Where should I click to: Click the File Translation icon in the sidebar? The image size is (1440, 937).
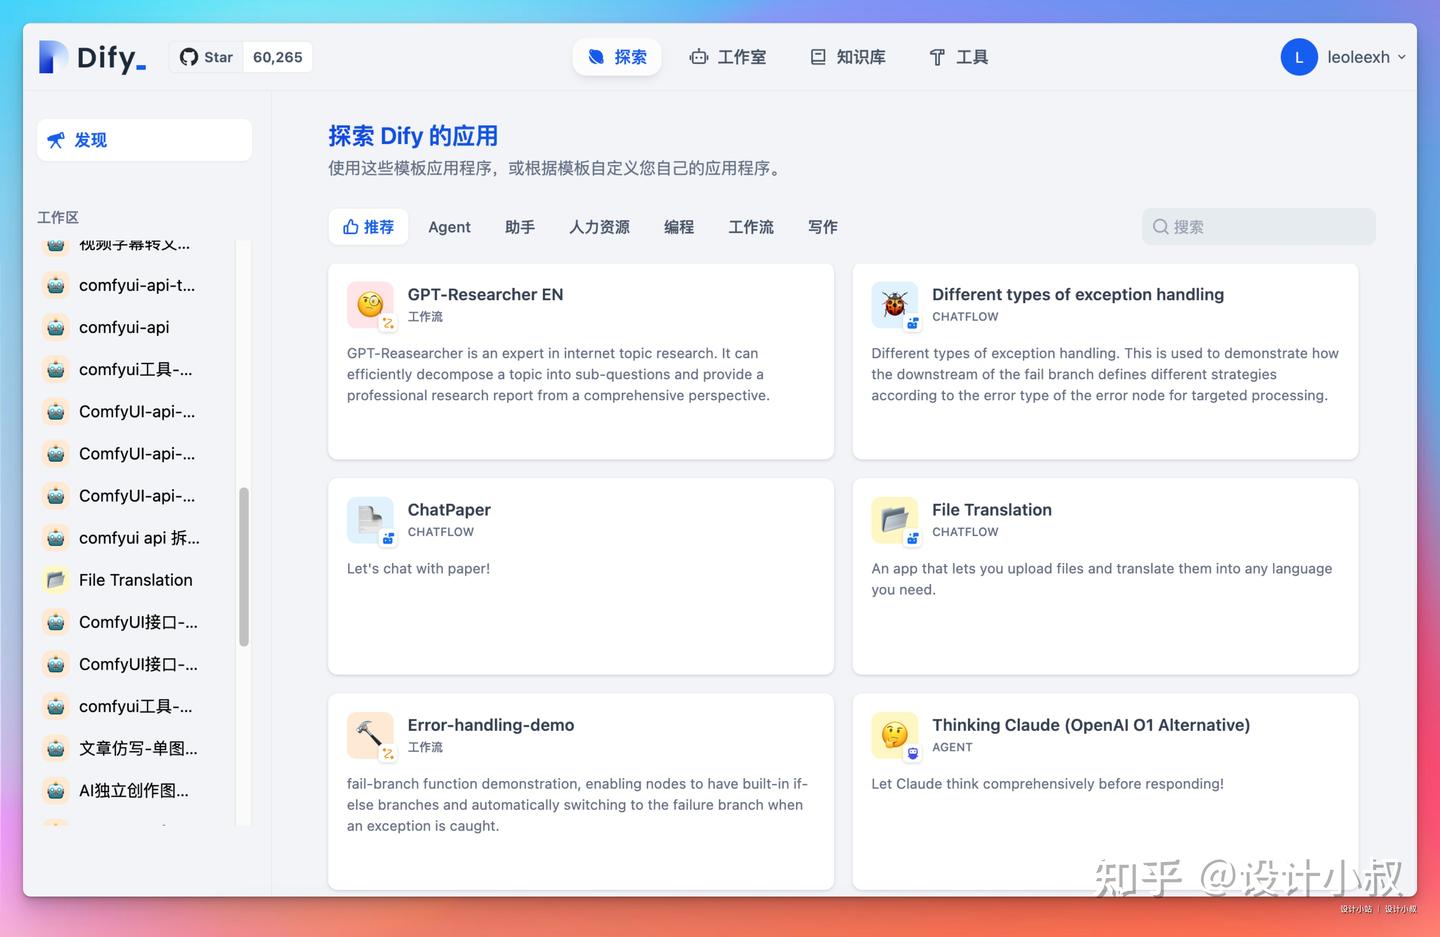[56, 579]
